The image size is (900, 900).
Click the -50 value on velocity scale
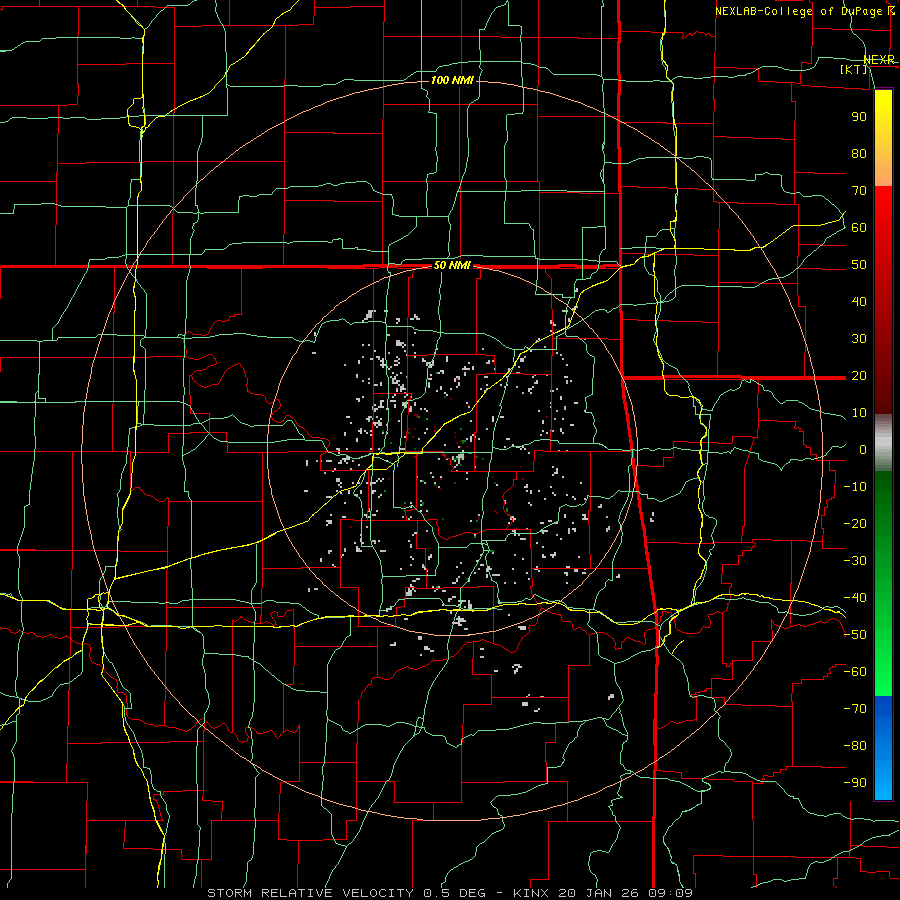coord(855,635)
